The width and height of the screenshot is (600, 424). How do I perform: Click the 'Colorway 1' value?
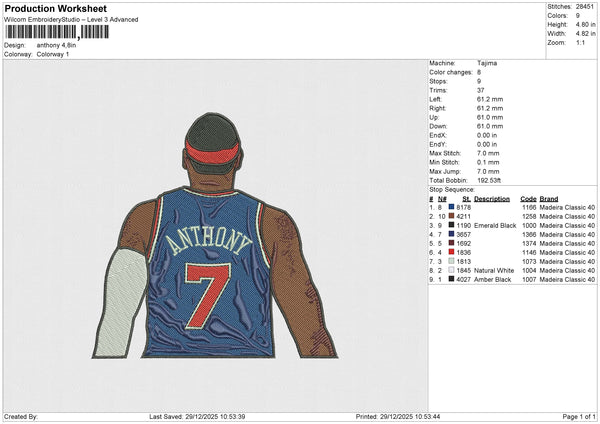[53, 54]
